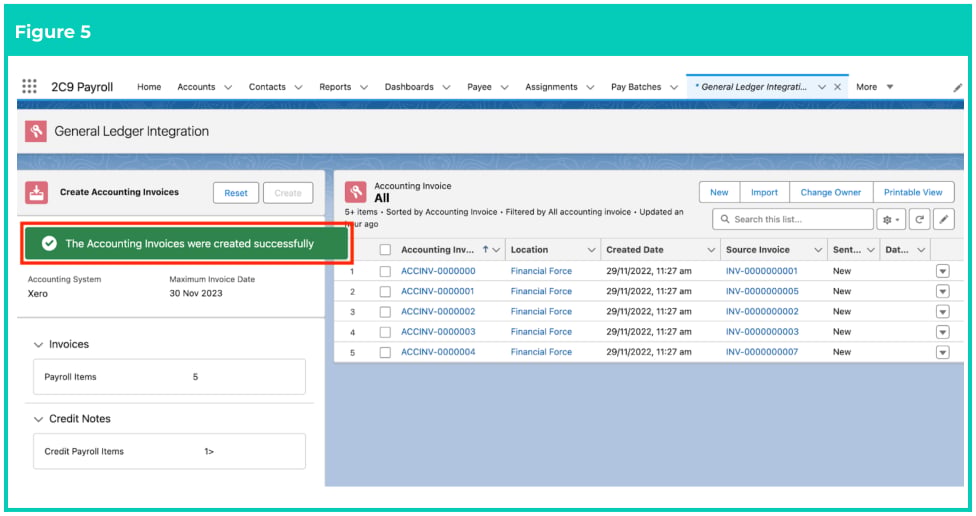Open row actions for ACCINV-0000000
This screenshot has height=516, width=976.
point(942,271)
